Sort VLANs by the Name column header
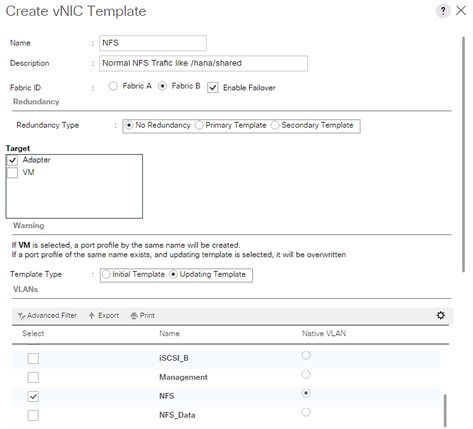 pyautogui.click(x=169, y=334)
